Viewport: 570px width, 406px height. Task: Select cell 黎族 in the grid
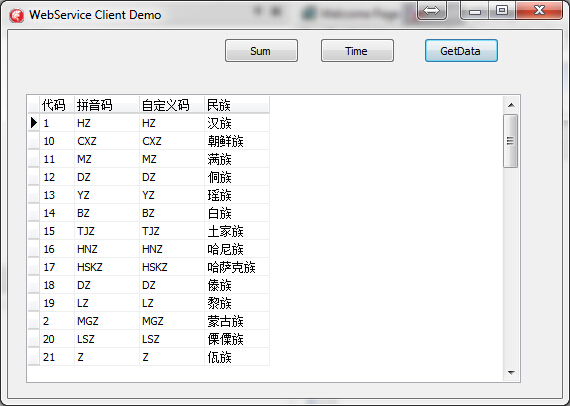(x=237, y=303)
